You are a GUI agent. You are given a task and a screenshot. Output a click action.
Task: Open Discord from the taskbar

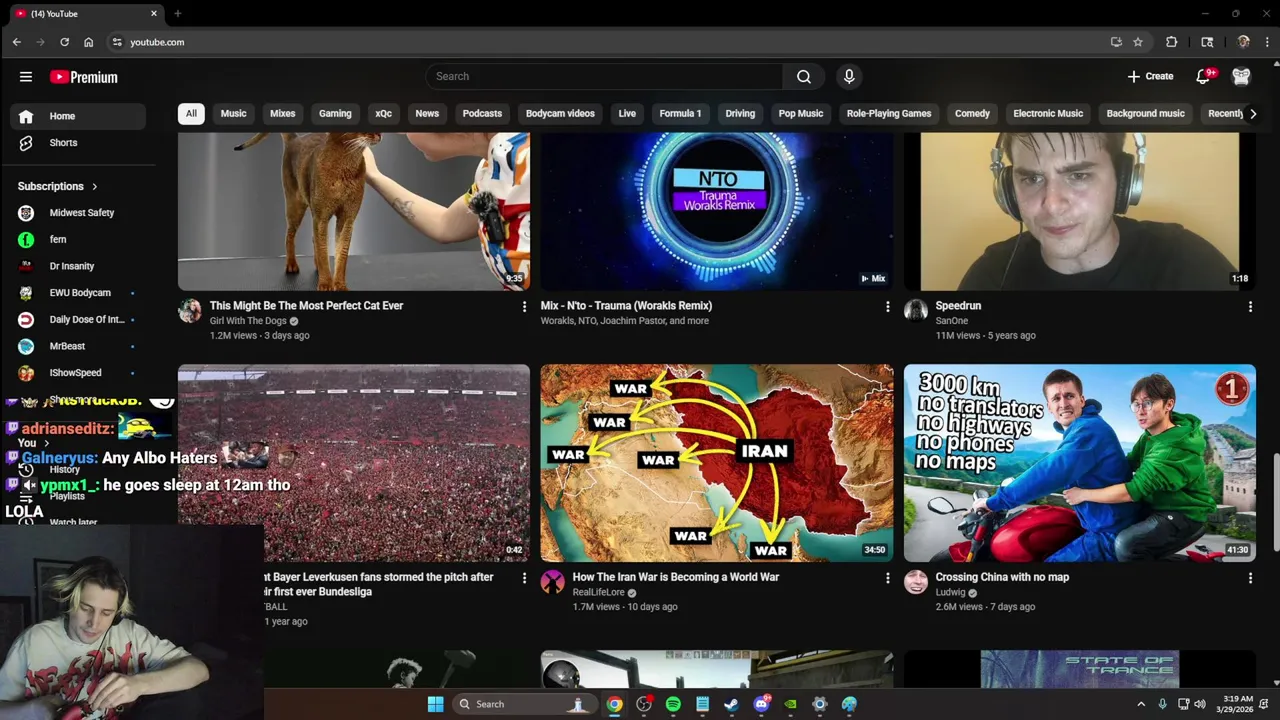(x=761, y=704)
